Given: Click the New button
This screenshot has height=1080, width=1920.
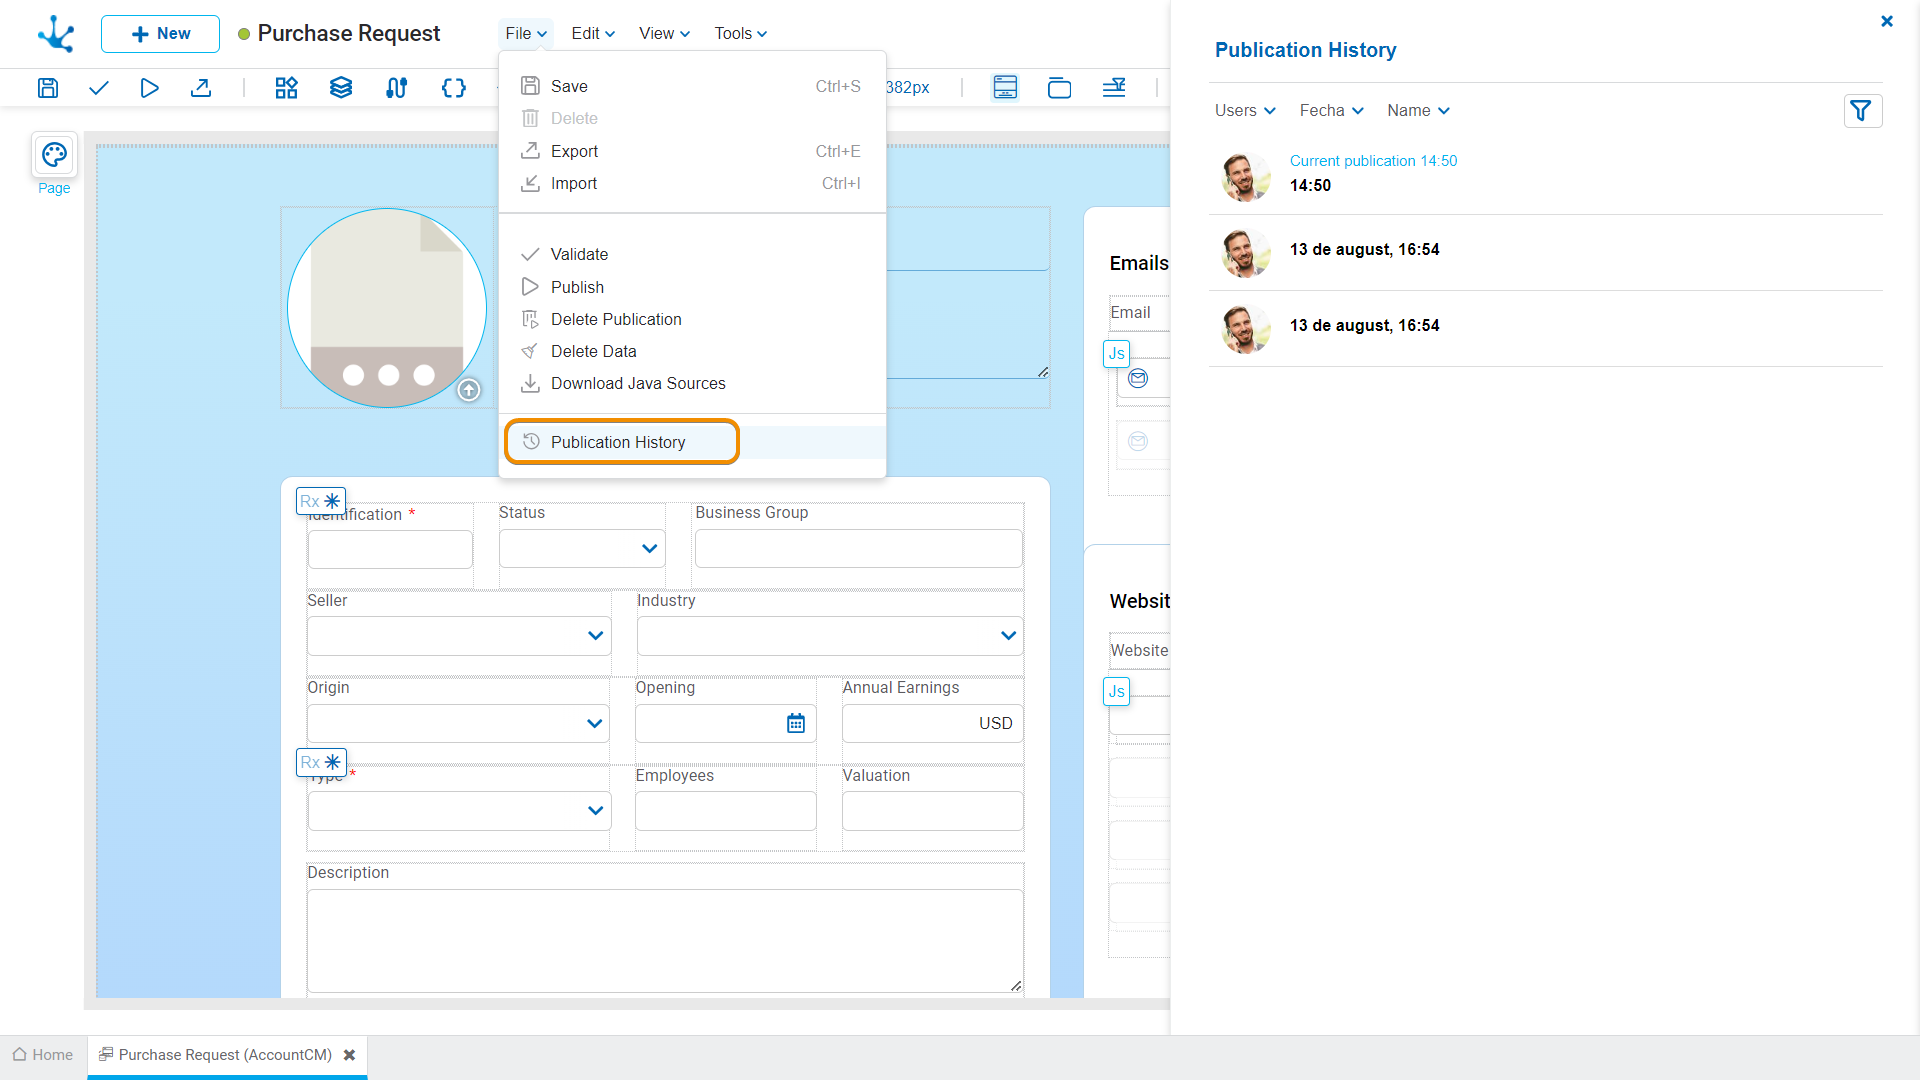Looking at the screenshot, I should tap(160, 34).
